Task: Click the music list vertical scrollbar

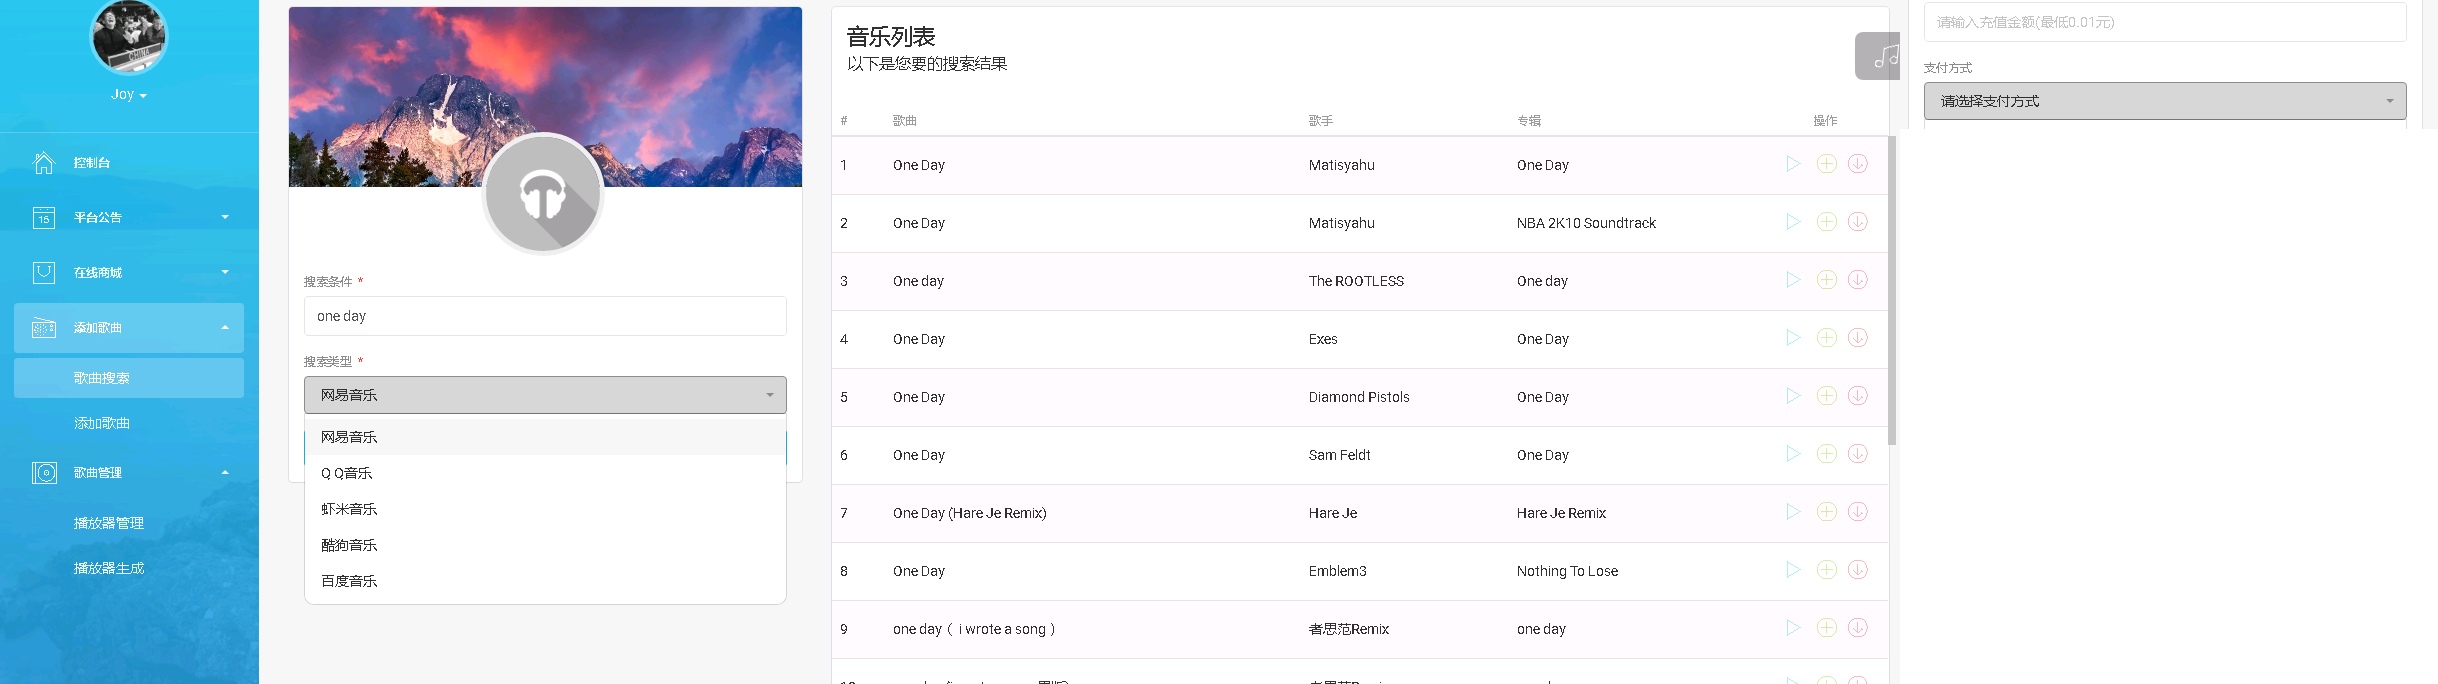Action: coord(1891,290)
